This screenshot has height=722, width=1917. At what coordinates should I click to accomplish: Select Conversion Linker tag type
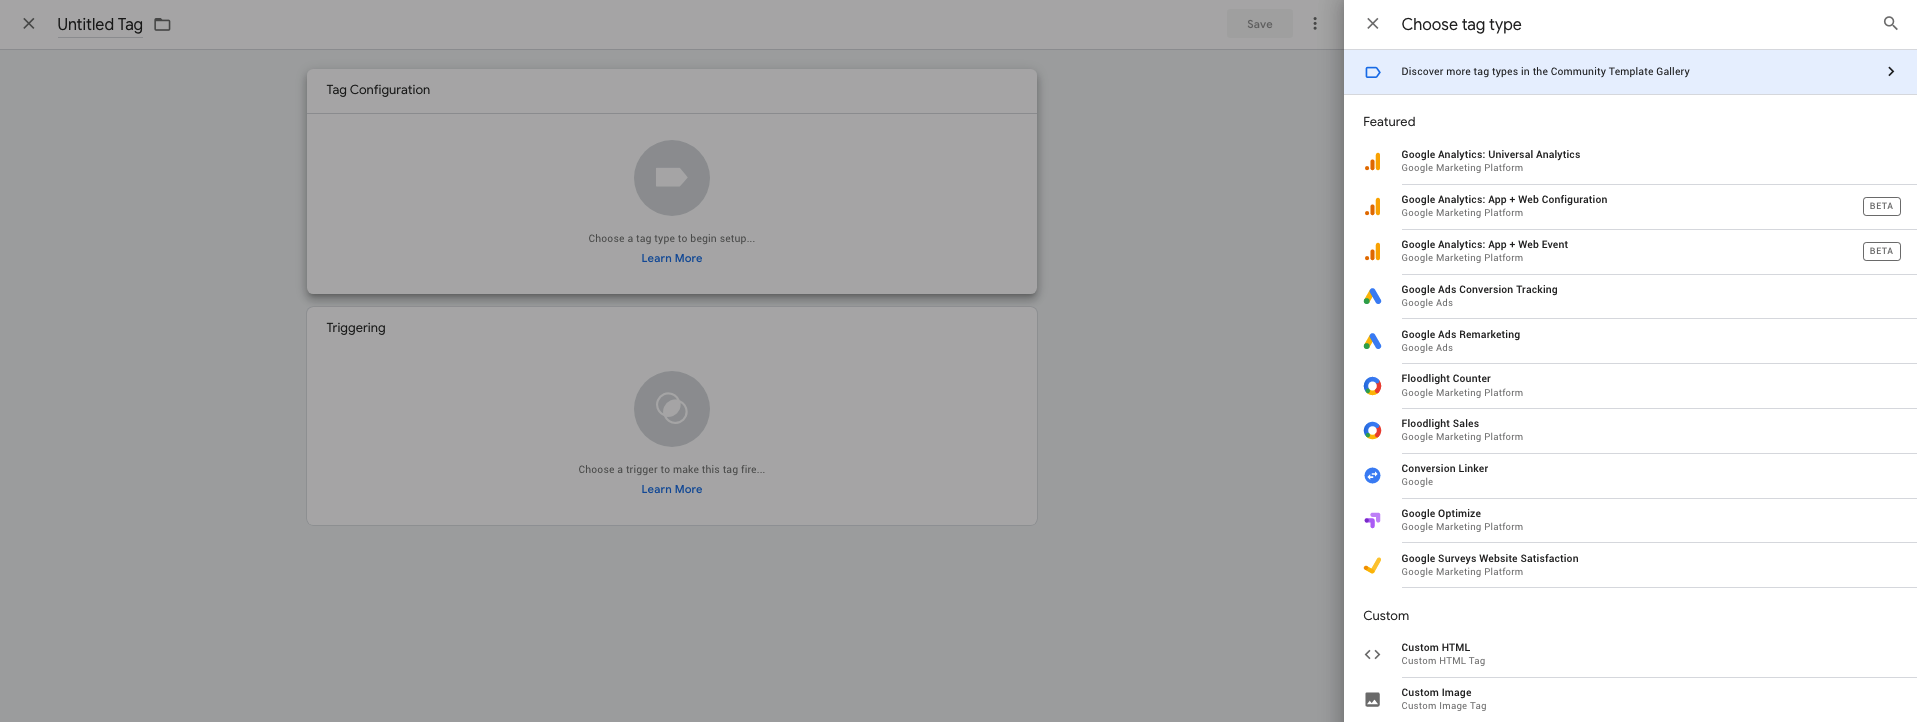tap(1630, 476)
